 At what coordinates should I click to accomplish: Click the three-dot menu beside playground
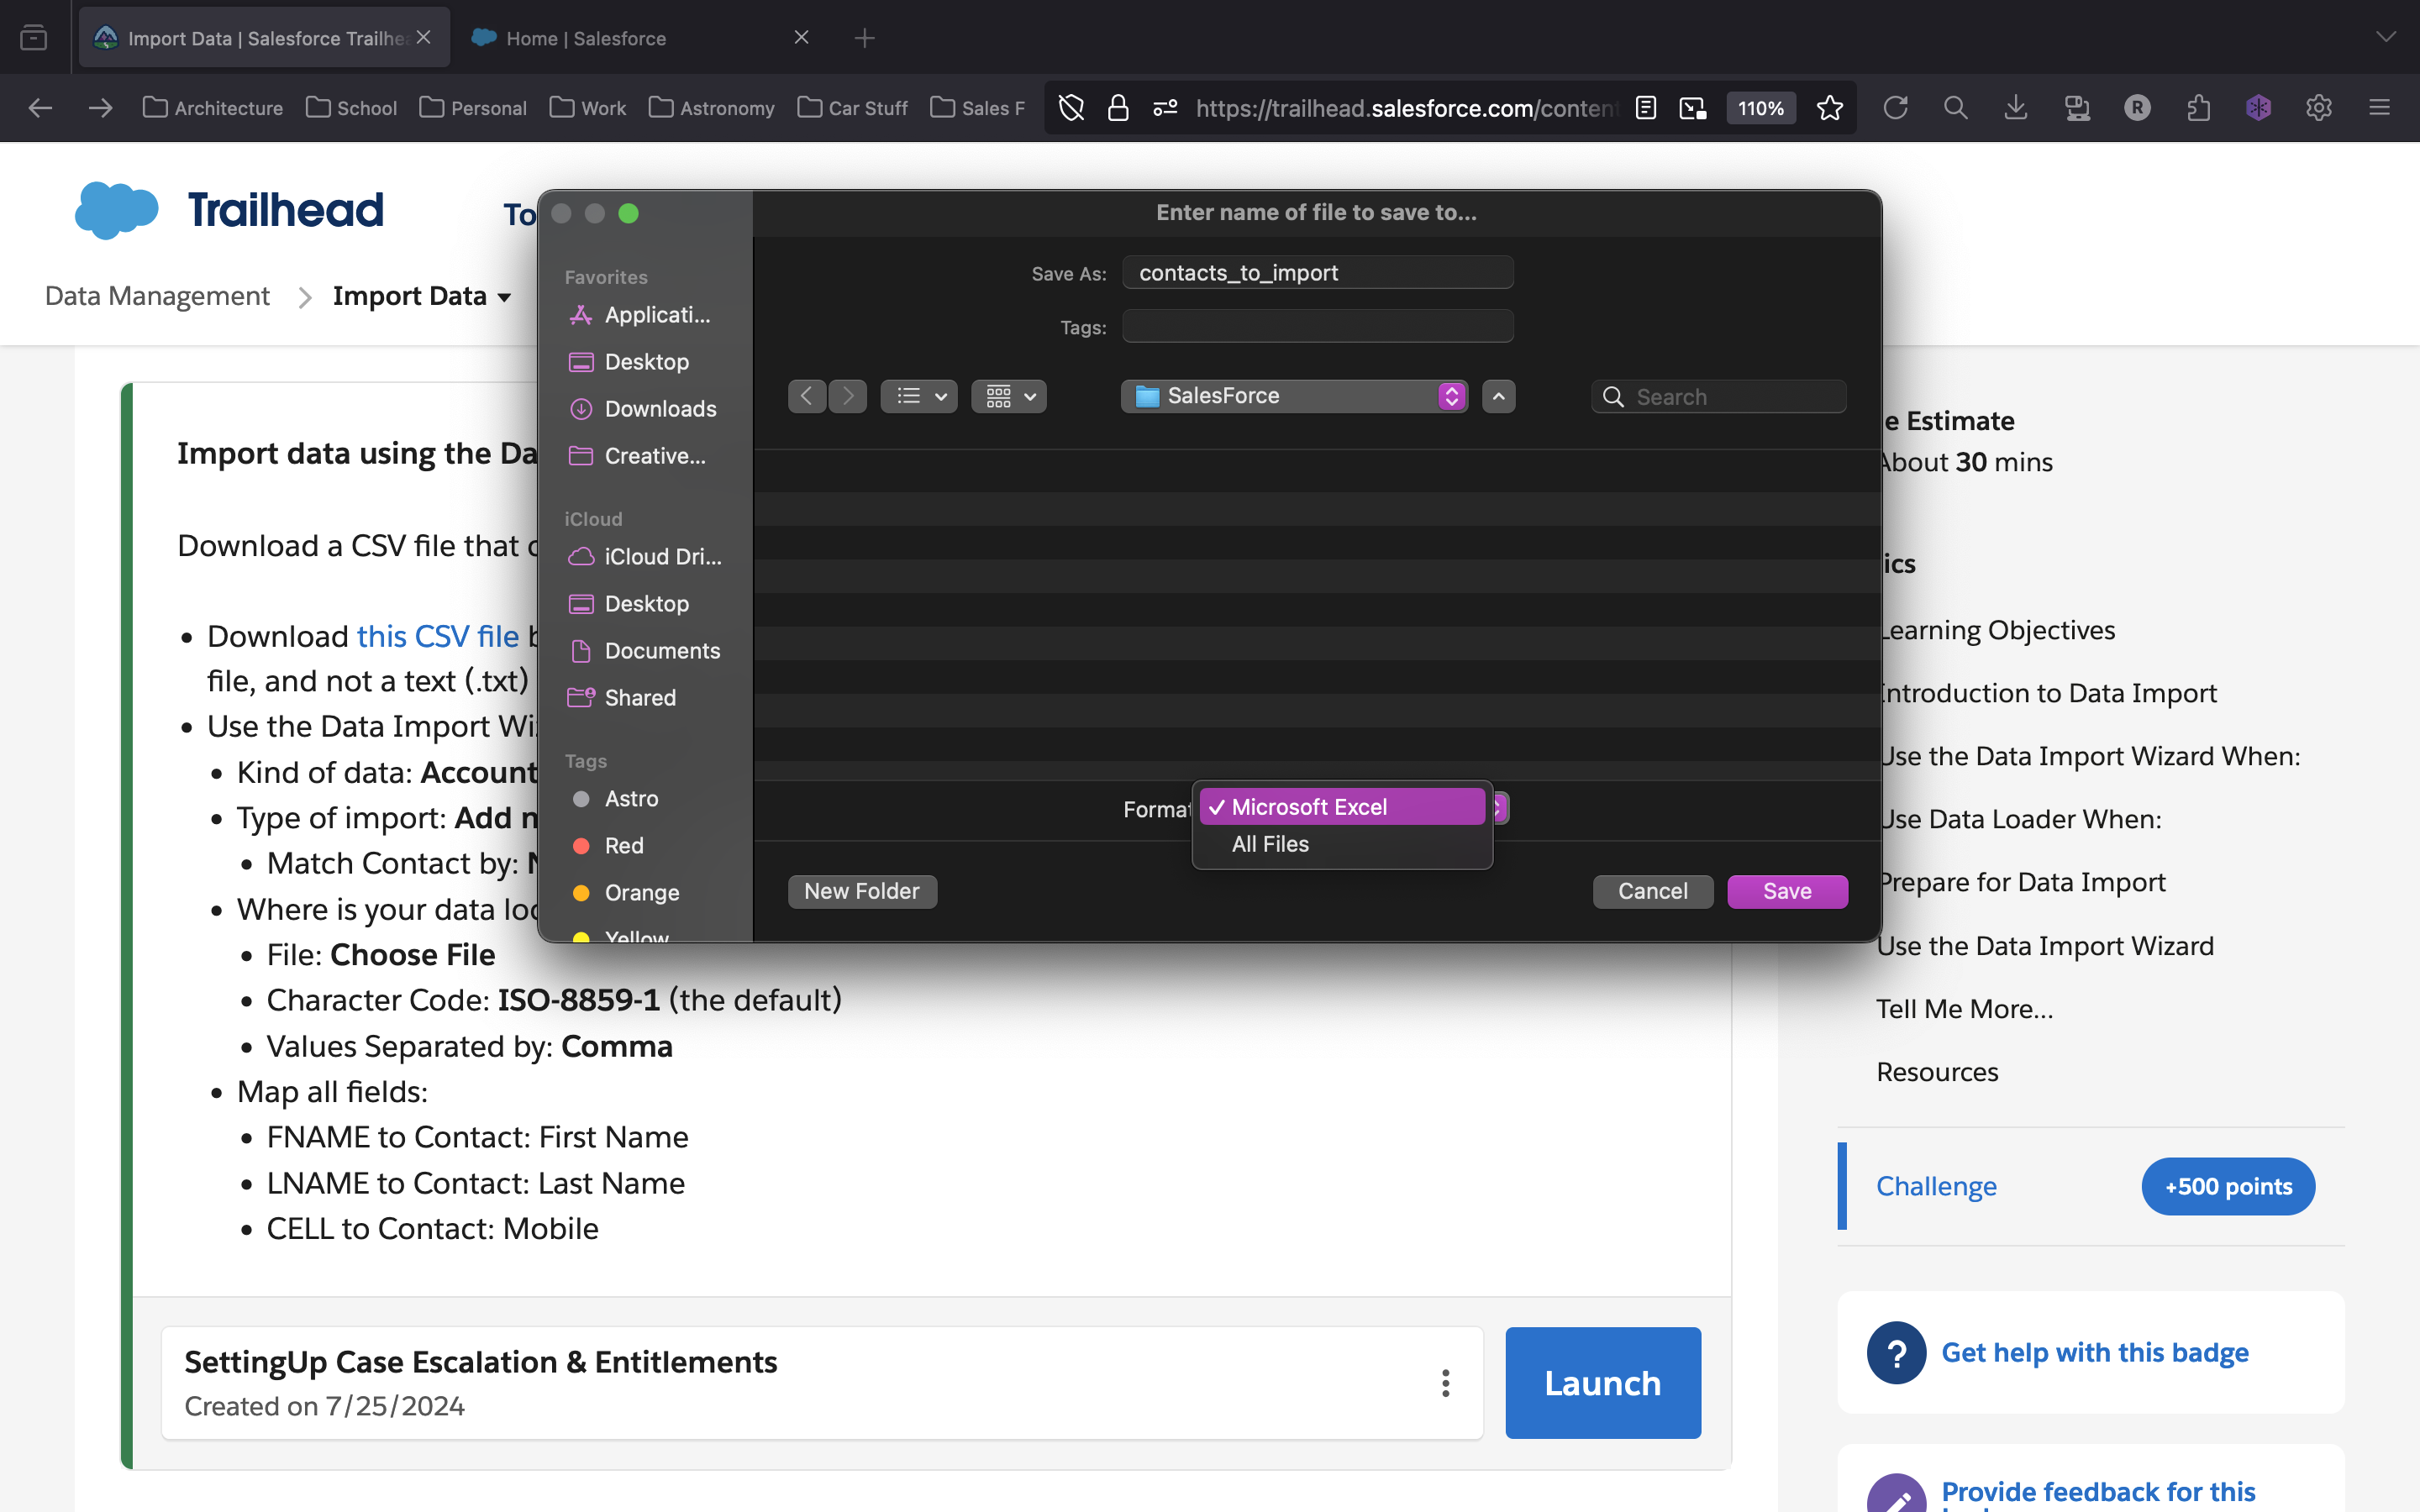click(x=1445, y=1383)
